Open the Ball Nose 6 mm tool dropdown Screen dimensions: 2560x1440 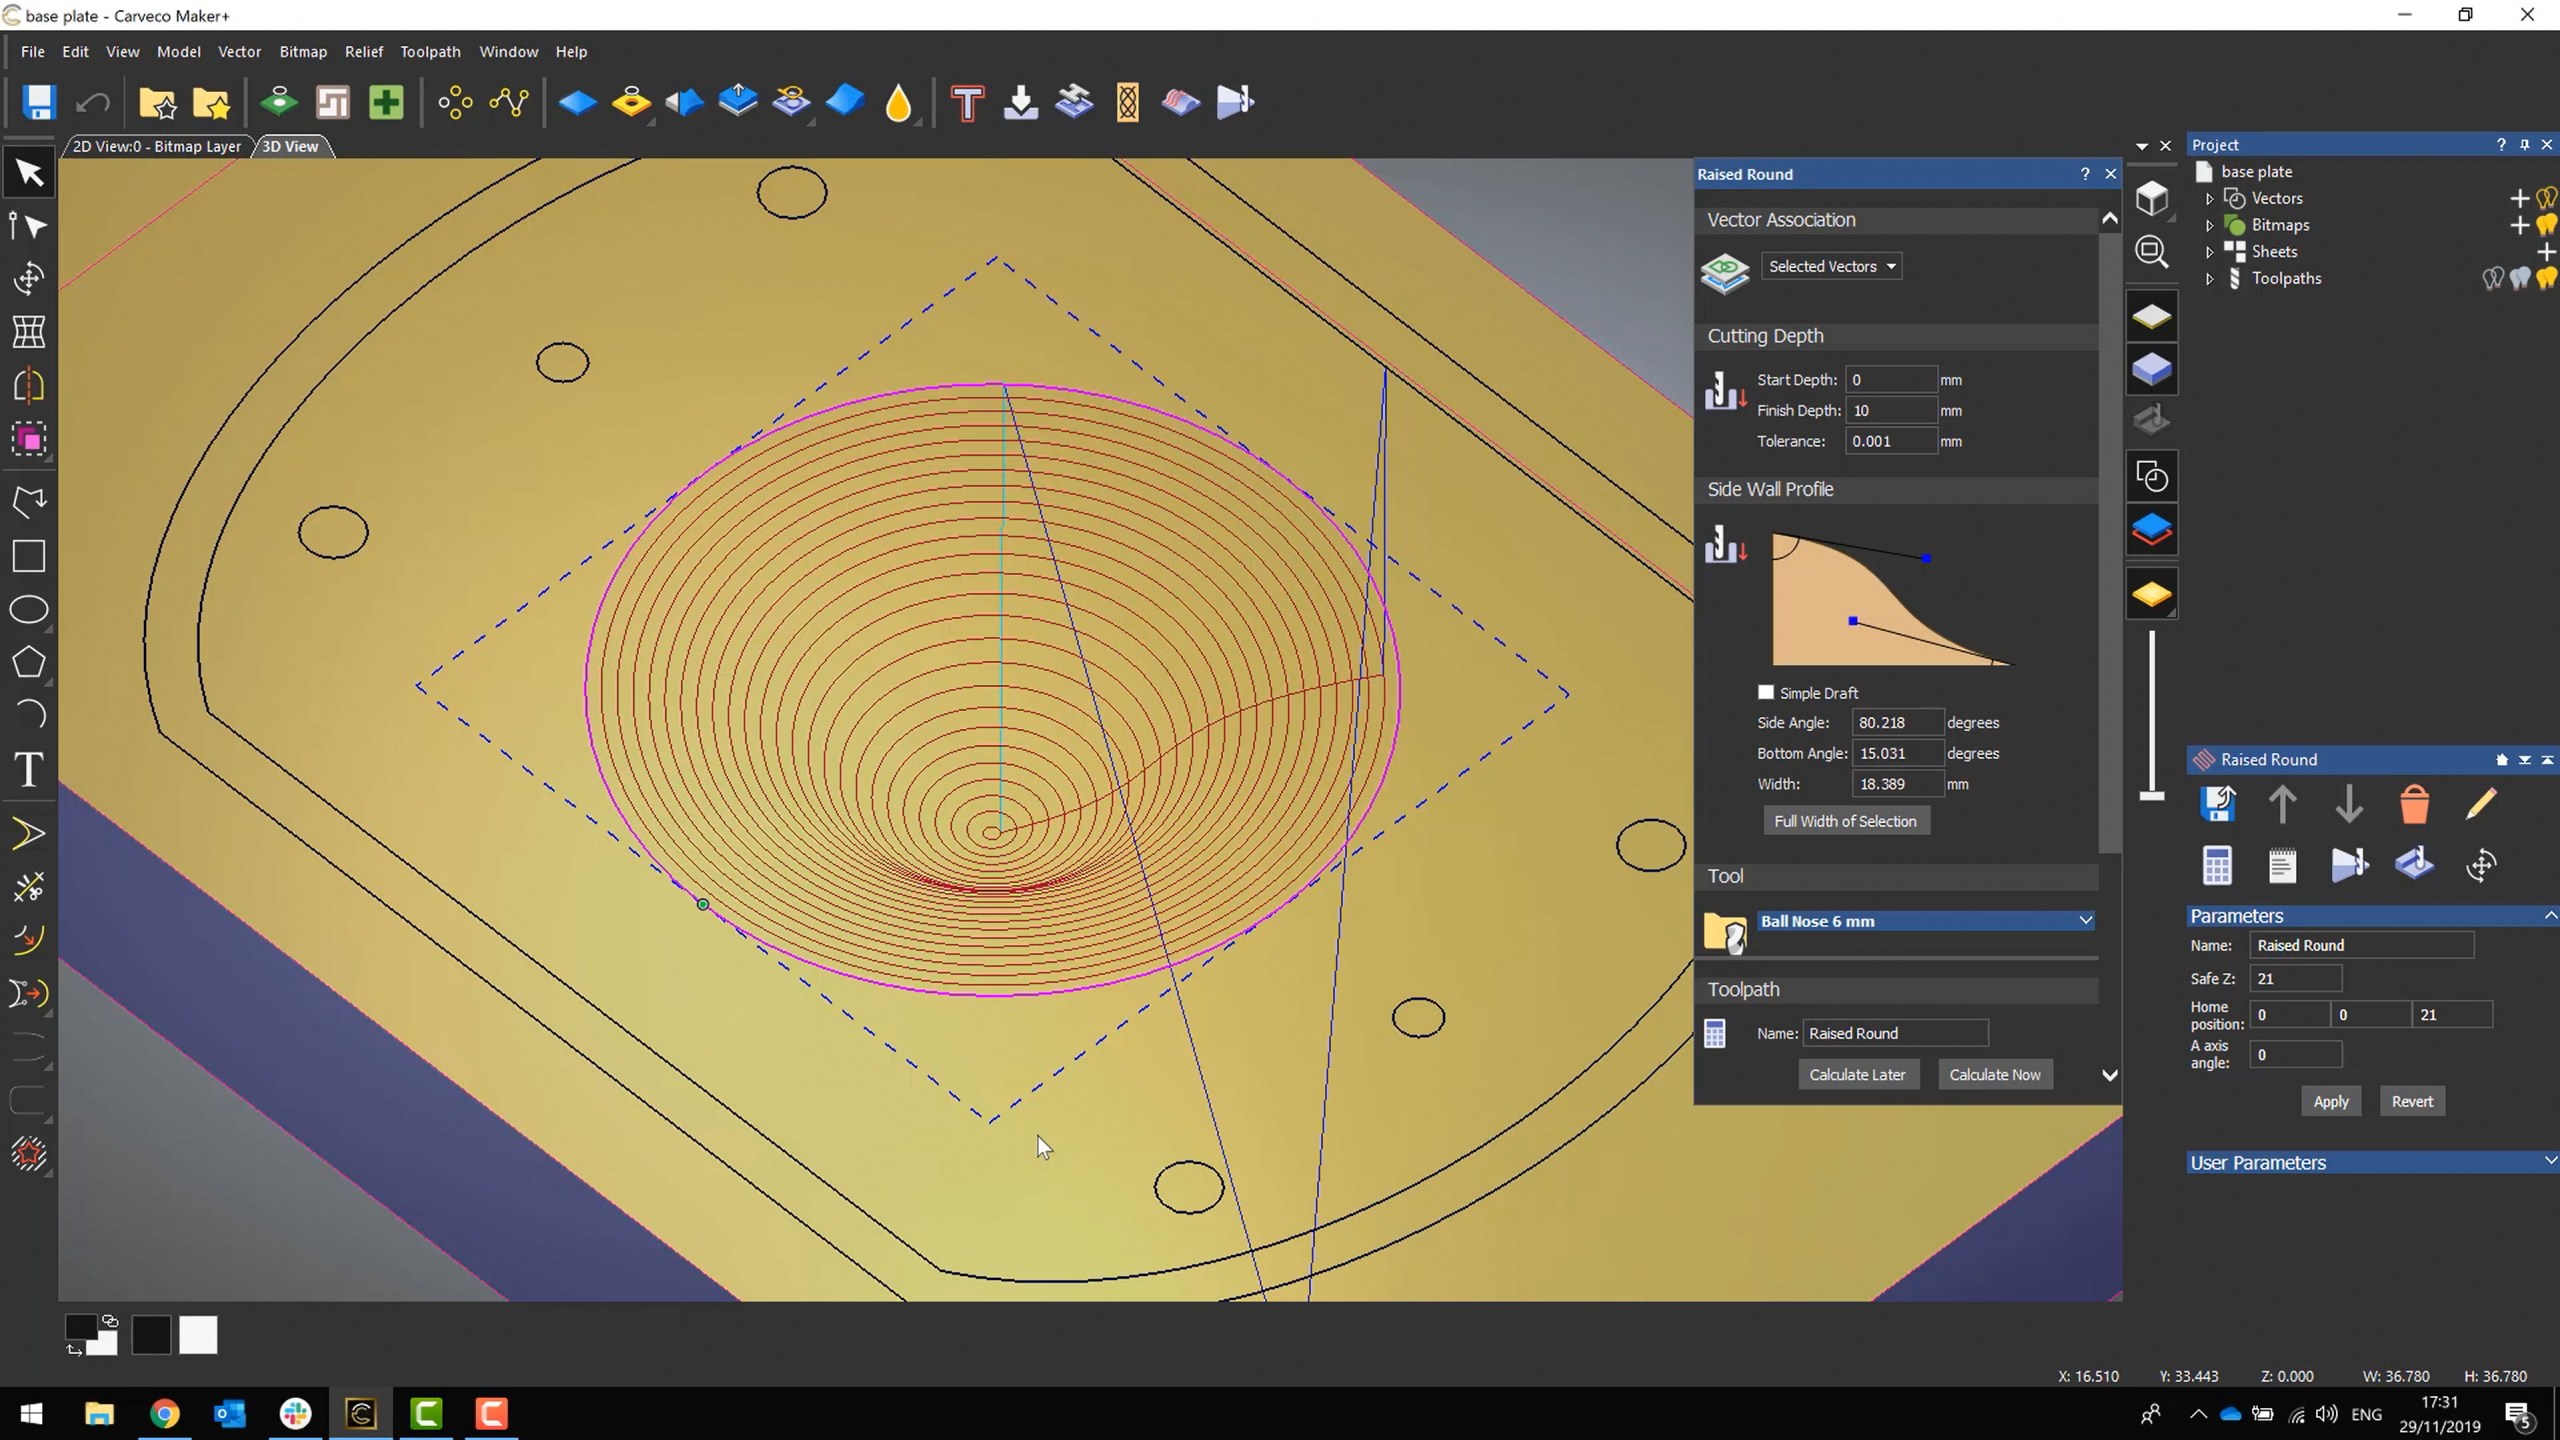(x=1924, y=920)
